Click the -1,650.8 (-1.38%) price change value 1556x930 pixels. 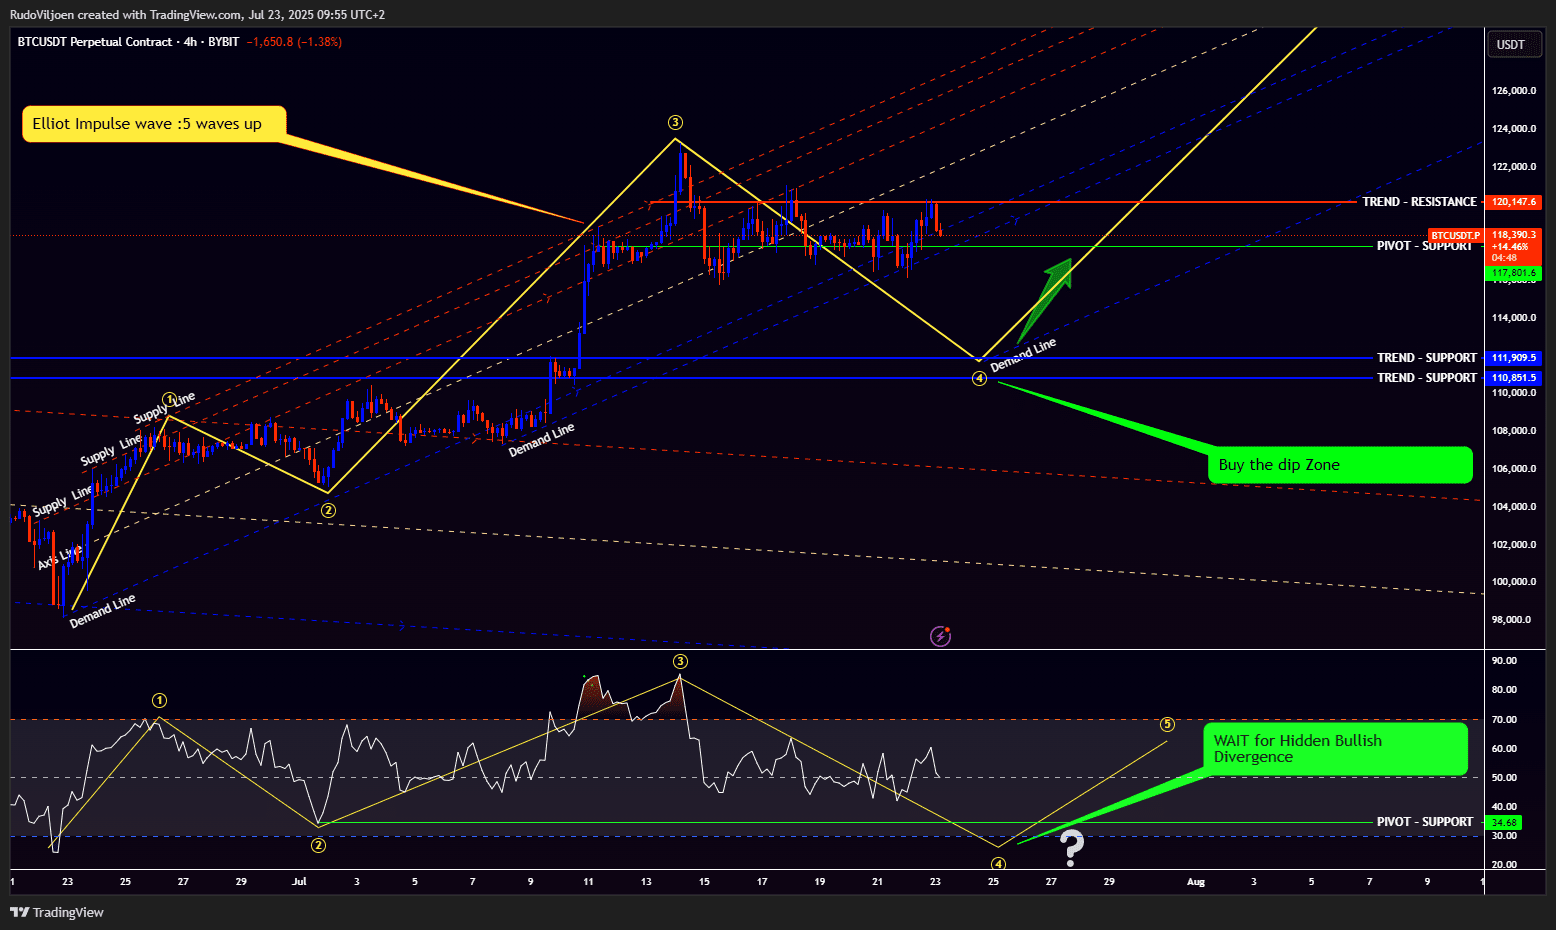tap(295, 42)
